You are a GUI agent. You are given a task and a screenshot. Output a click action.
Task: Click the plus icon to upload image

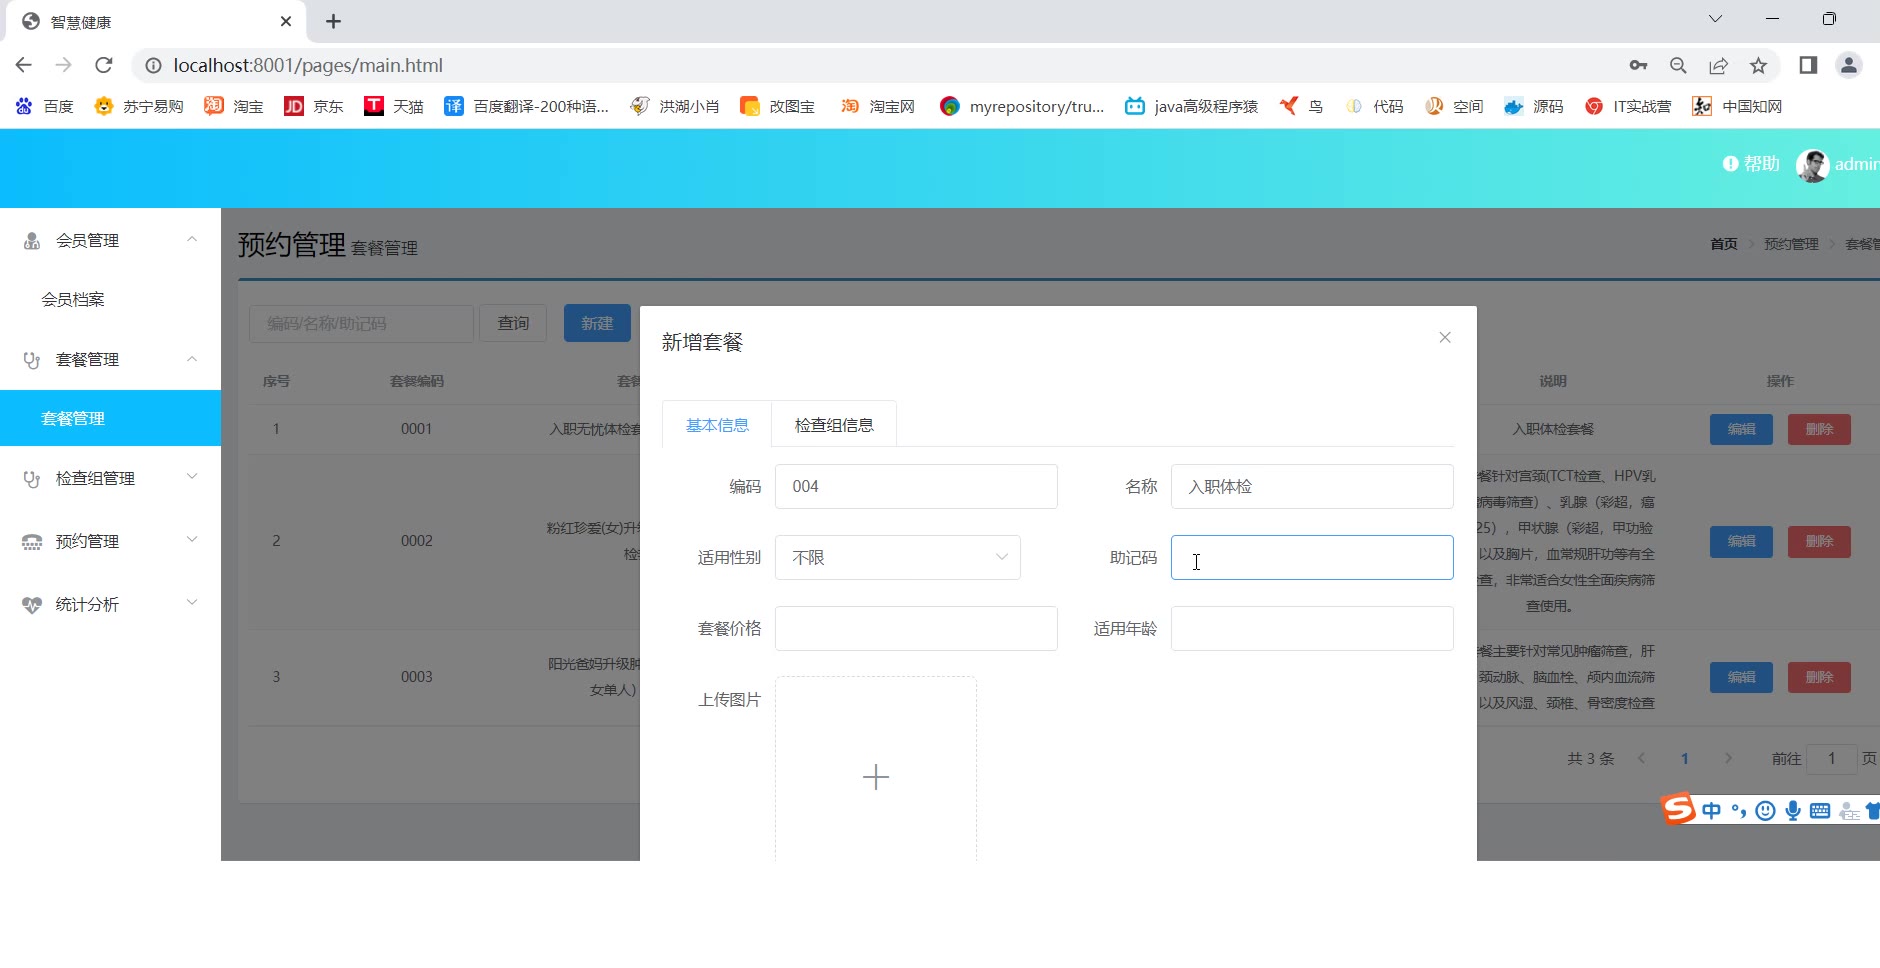(875, 777)
